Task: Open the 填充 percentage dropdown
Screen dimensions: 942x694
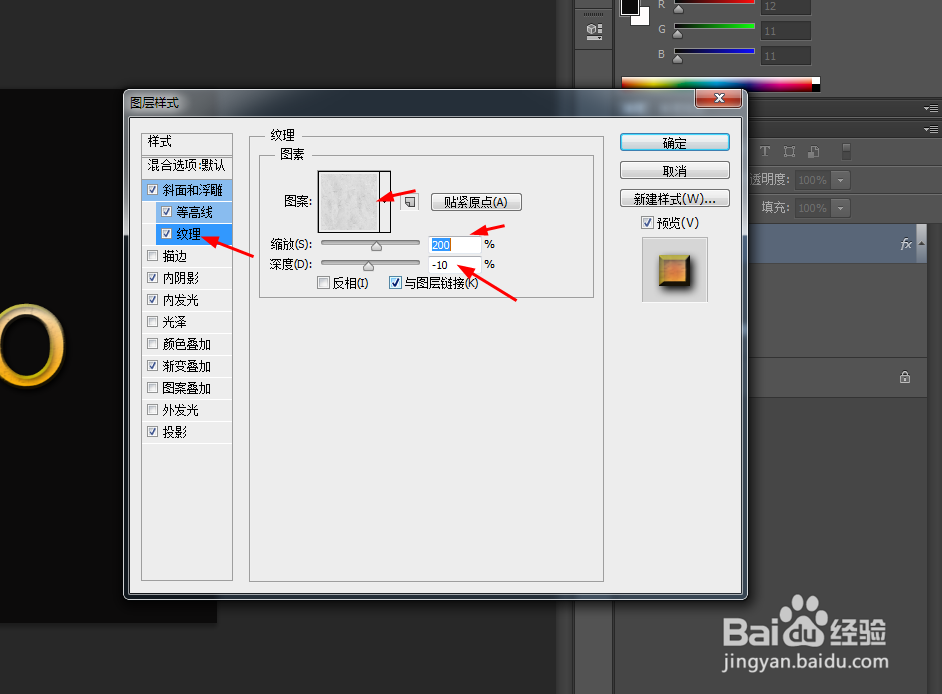Action: (x=840, y=208)
